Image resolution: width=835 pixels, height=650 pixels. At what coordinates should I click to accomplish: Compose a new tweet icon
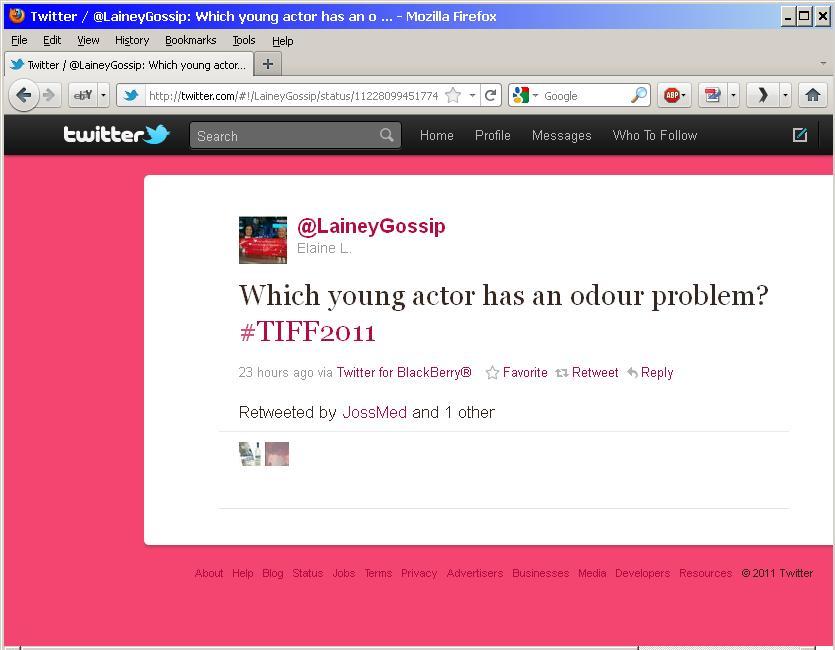[x=800, y=135]
